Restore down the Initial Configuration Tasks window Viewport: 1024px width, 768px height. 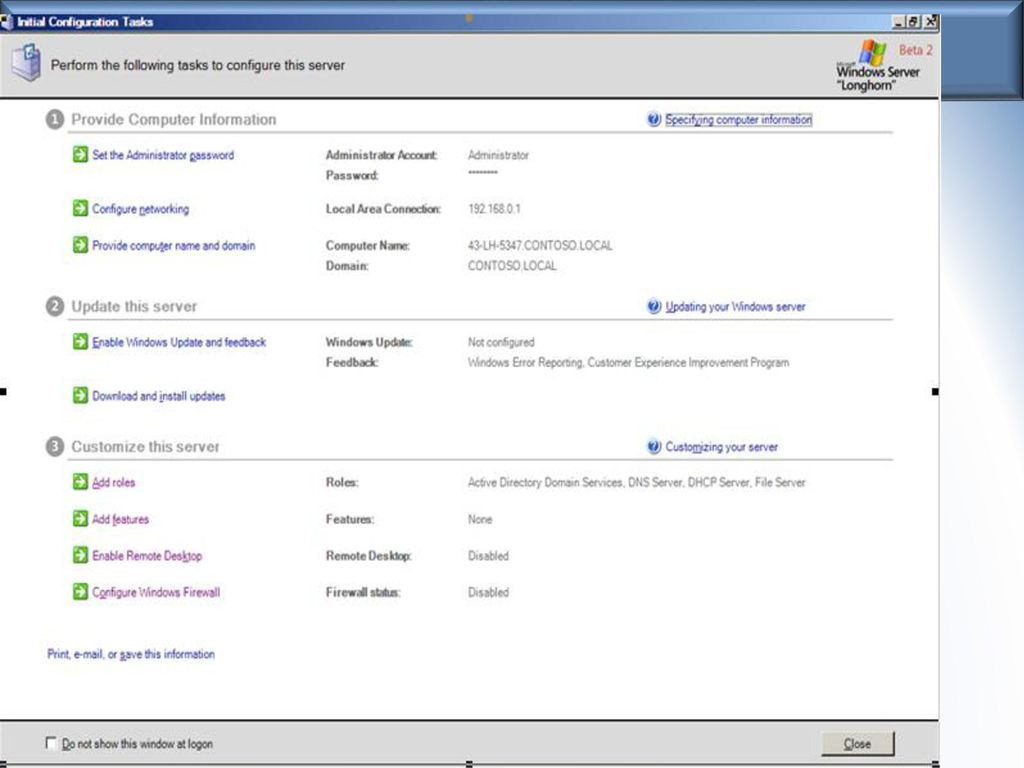tap(914, 22)
